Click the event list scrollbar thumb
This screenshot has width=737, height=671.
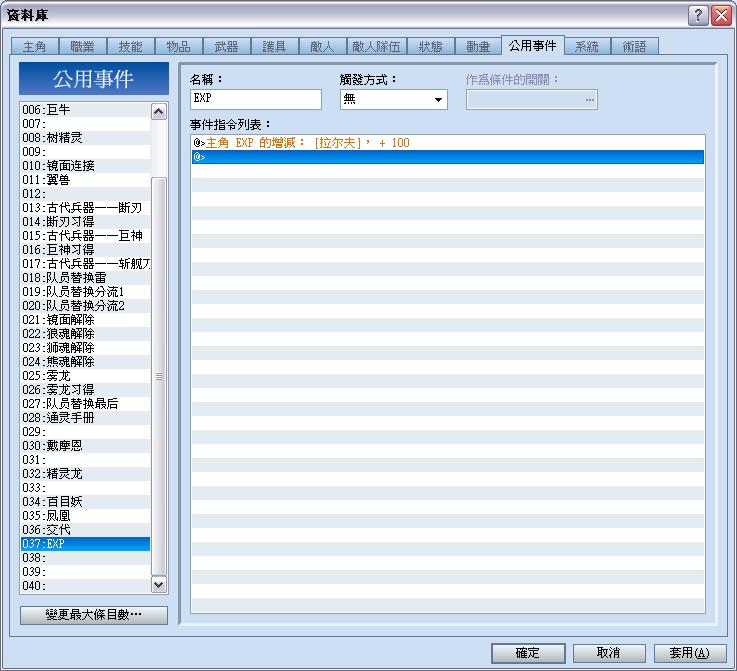coord(158,376)
